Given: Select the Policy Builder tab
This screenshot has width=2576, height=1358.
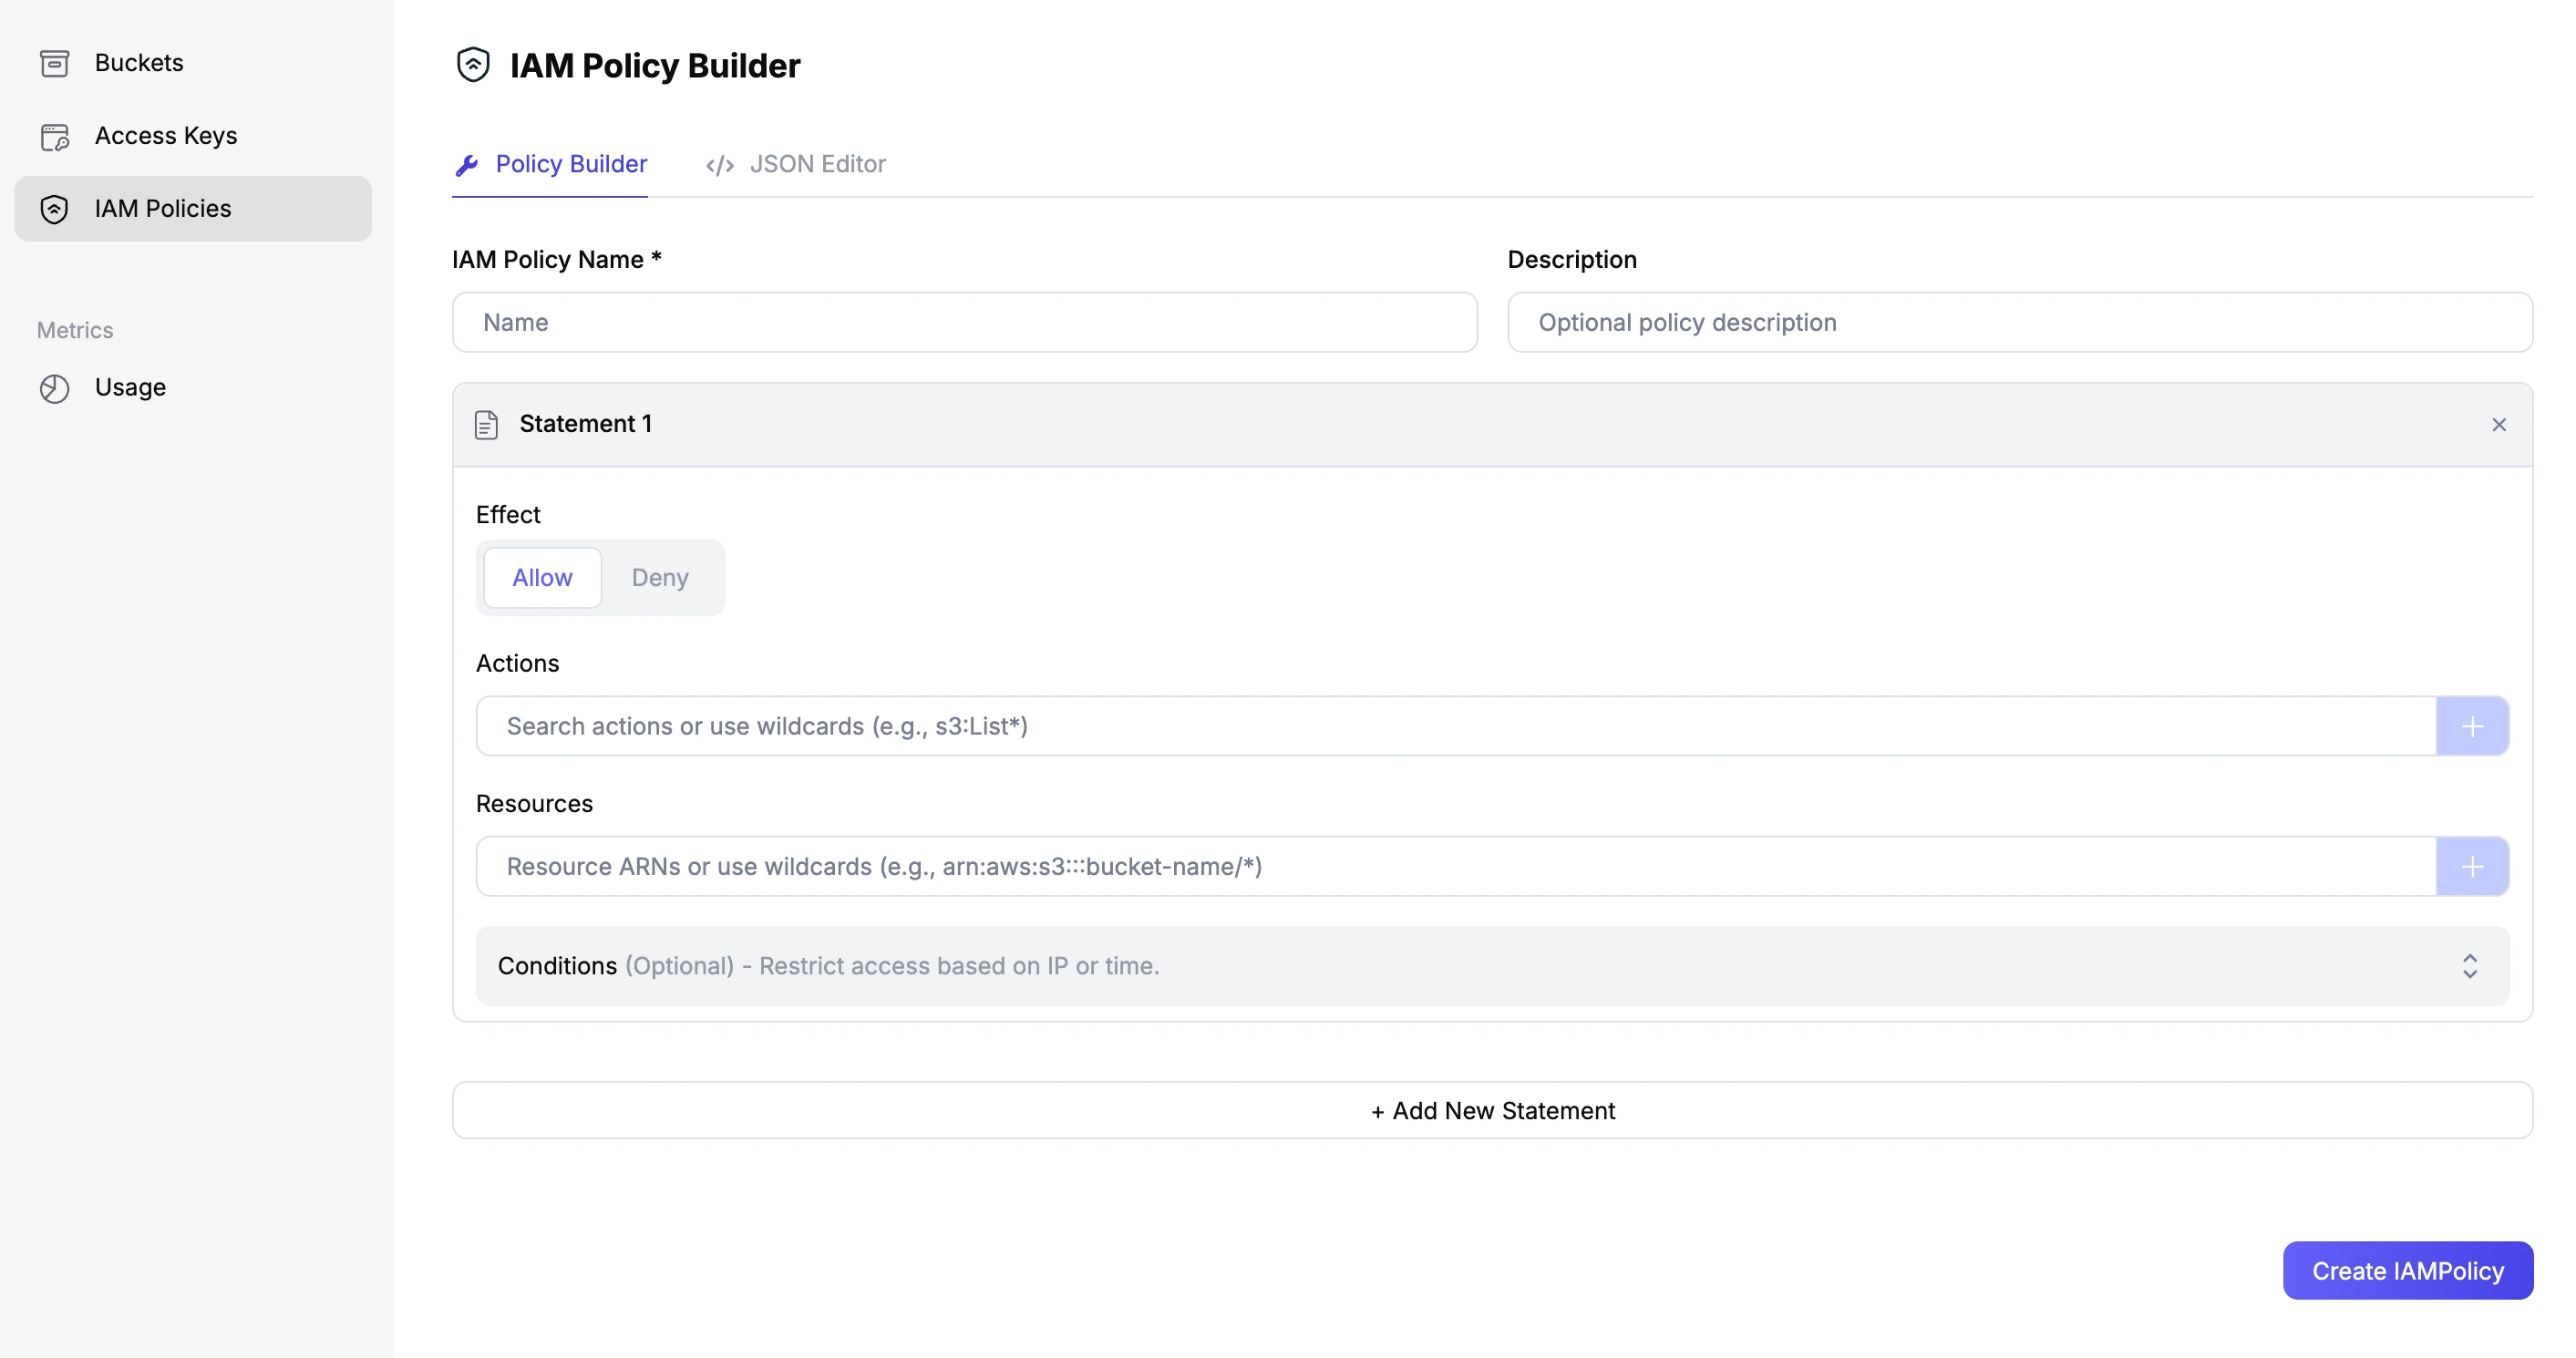Looking at the screenshot, I should 570,164.
